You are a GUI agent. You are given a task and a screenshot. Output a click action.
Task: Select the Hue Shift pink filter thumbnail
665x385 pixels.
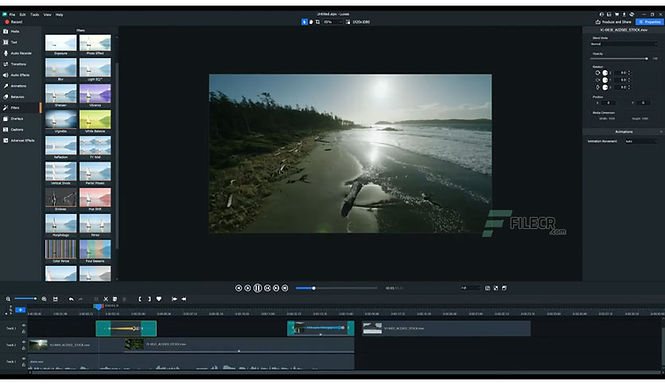(x=95, y=198)
